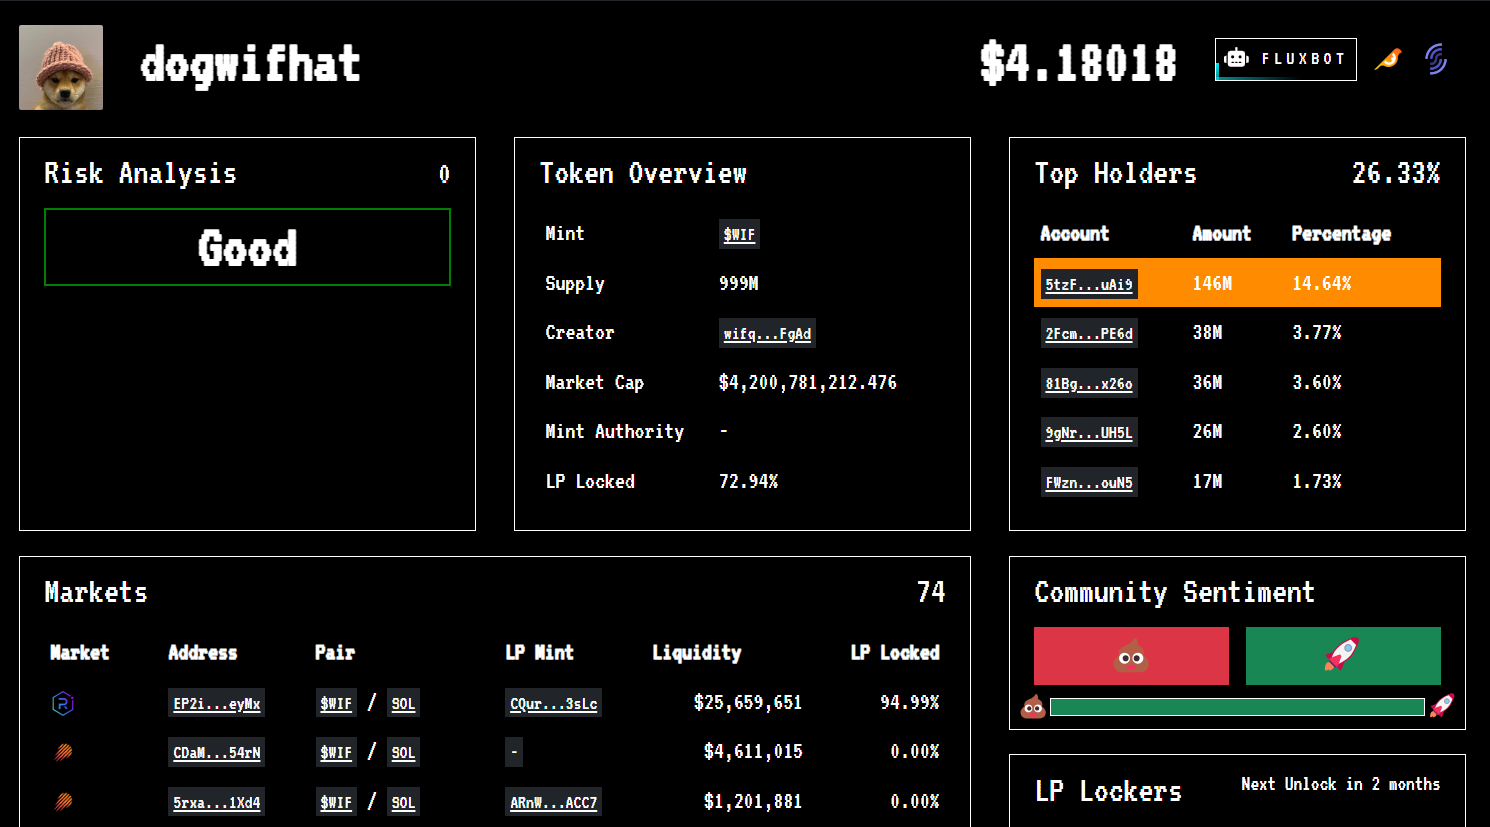The height and width of the screenshot is (827, 1490).
Task: Click the small poop icon beside sentiment bar
Action: tap(1033, 707)
